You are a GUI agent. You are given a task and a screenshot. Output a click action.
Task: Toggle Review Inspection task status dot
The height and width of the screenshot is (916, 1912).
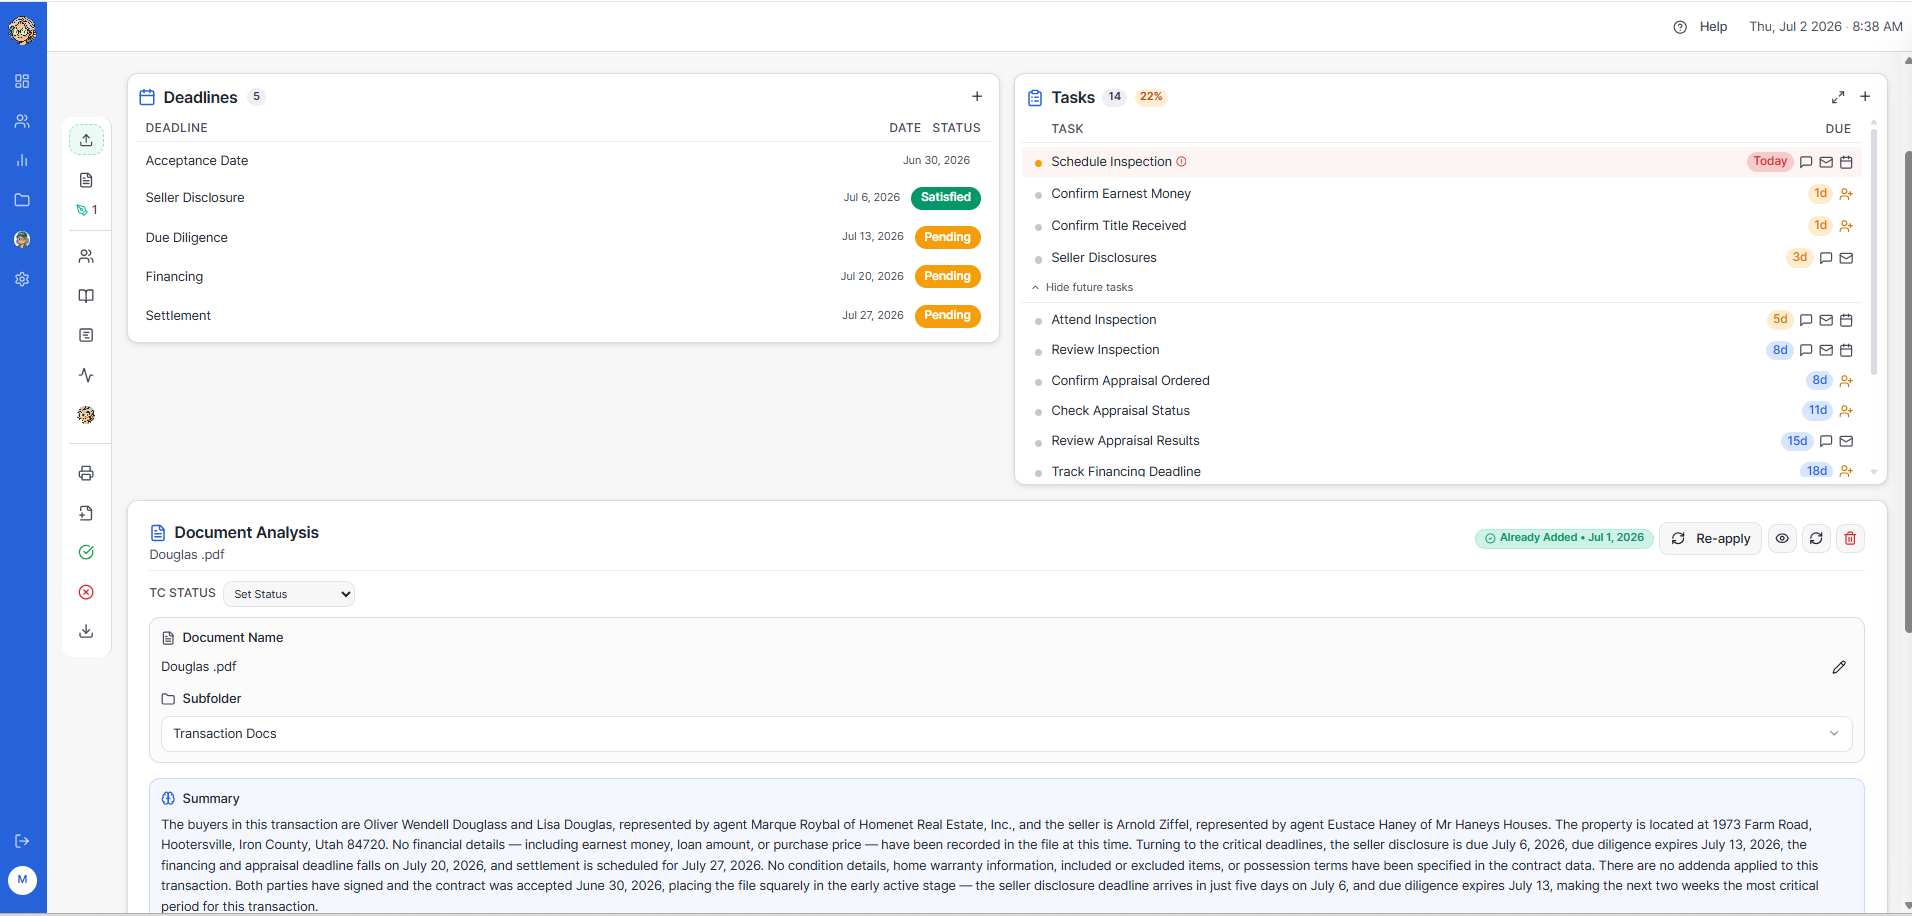(1038, 351)
